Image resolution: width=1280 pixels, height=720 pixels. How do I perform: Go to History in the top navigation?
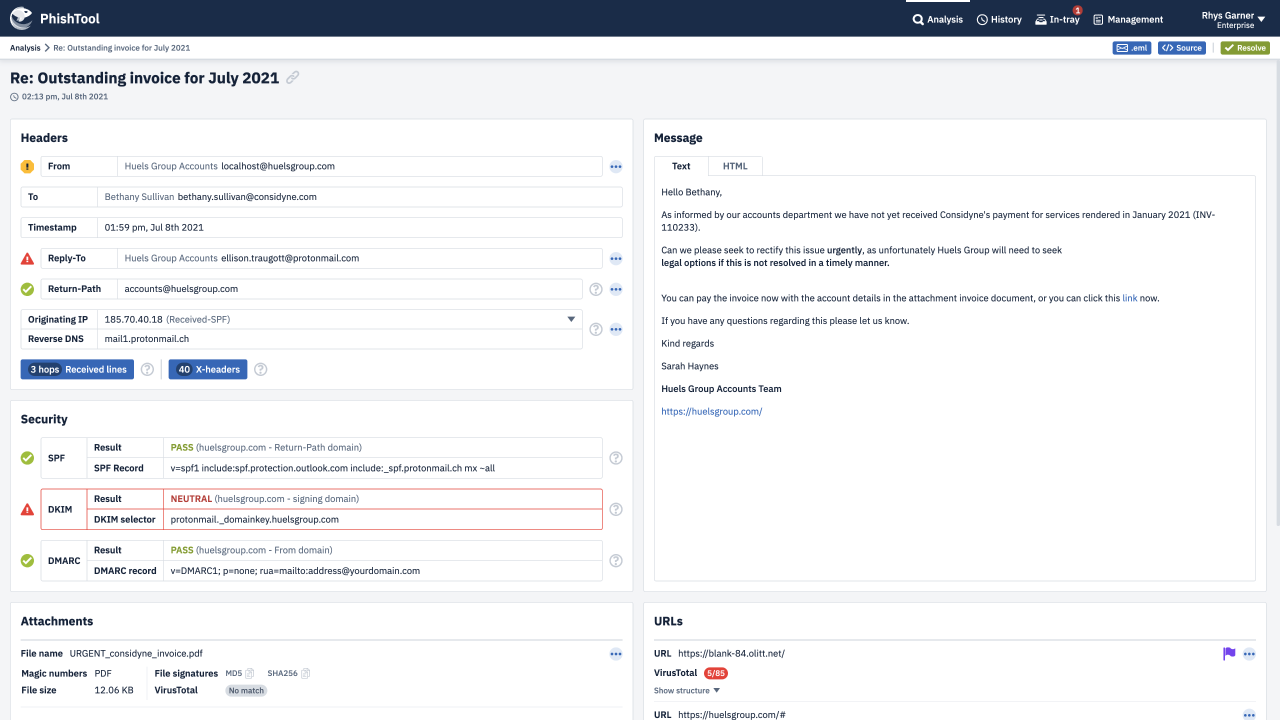[x=999, y=19]
